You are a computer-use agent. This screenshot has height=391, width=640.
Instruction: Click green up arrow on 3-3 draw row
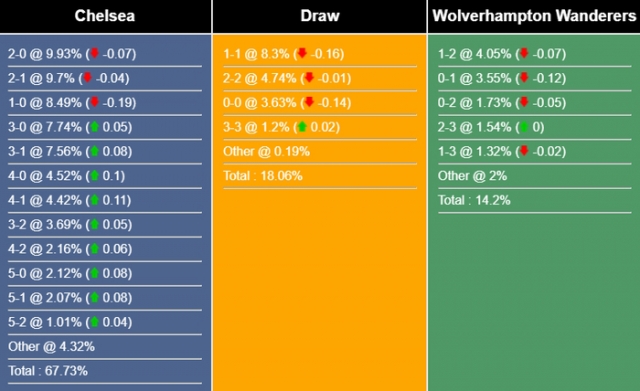pyautogui.click(x=302, y=126)
